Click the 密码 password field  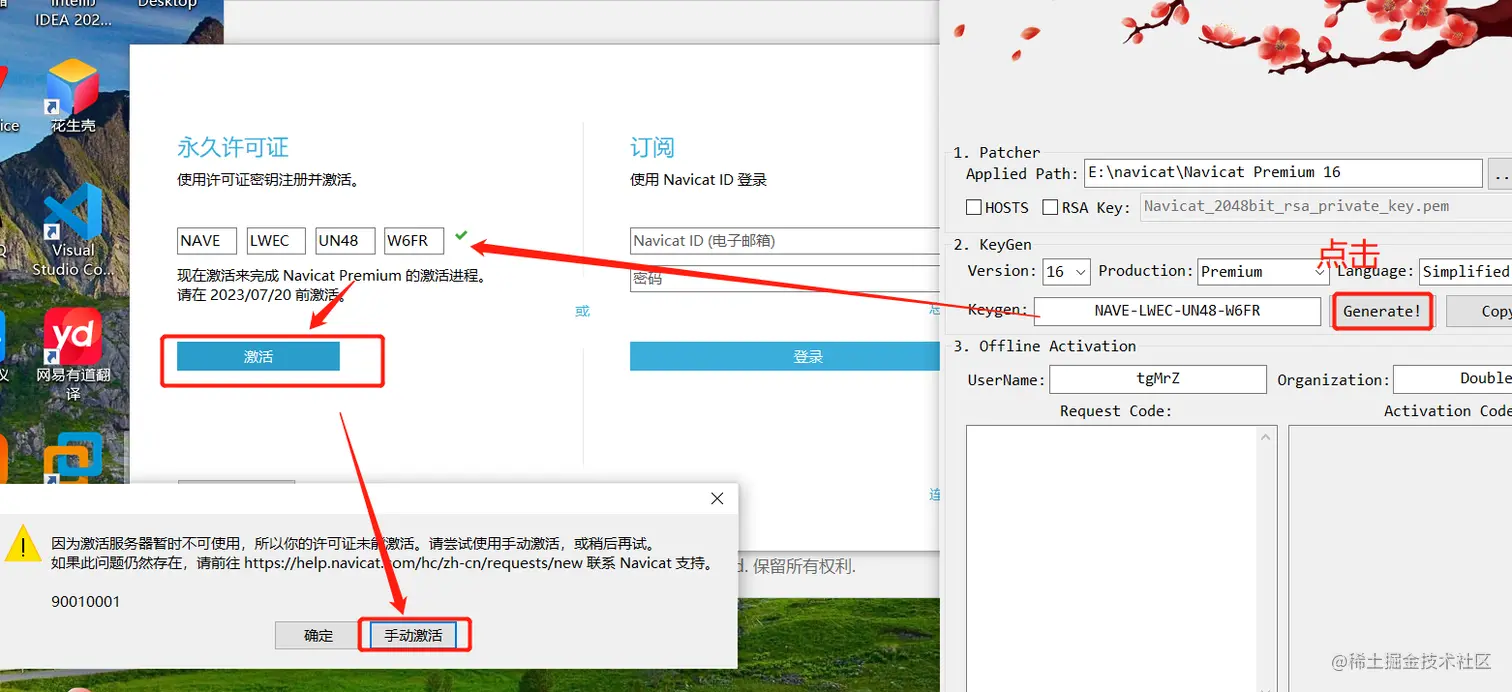point(785,279)
